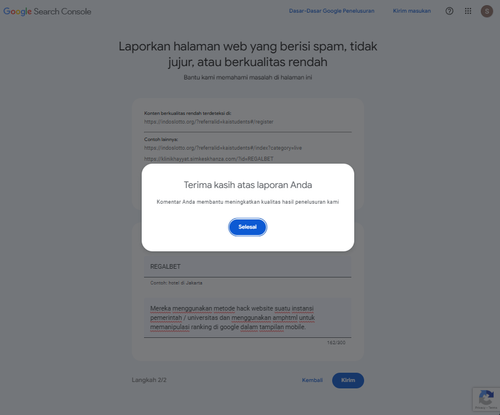Open the Google apps grid icon
Viewport: 500px width, 415px height.
468,11
